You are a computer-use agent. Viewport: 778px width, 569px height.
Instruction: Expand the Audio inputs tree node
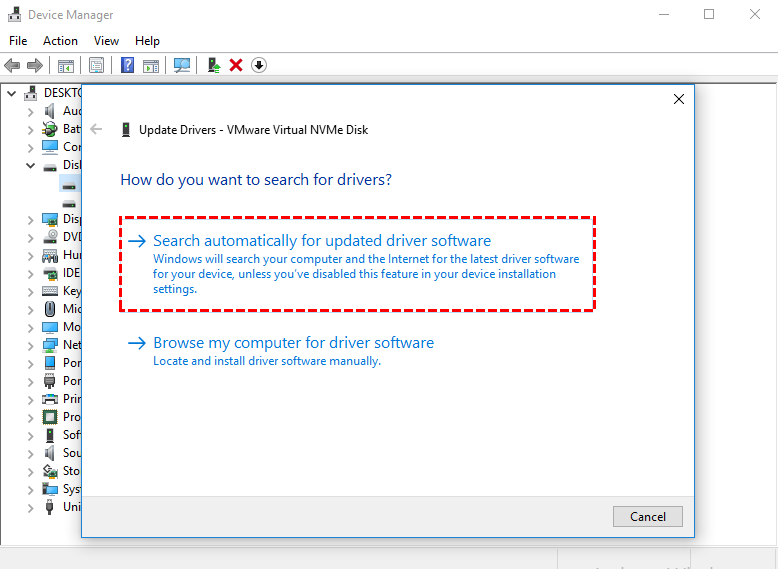31,111
